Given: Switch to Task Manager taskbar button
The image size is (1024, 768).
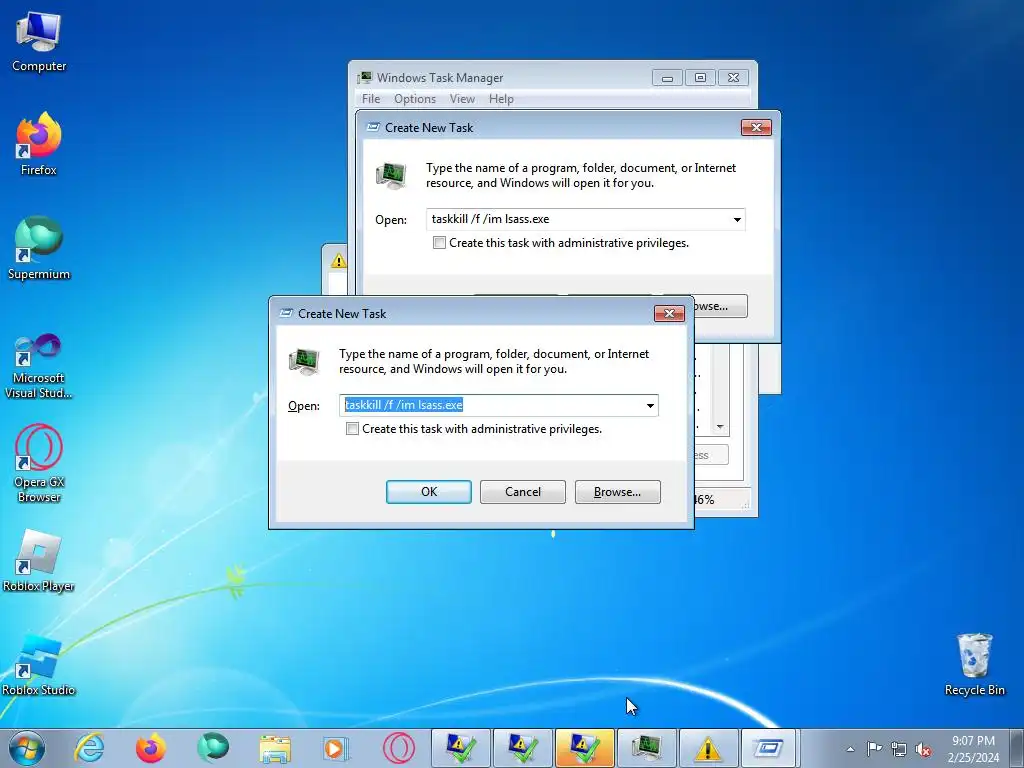Looking at the screenshot, I should click(647, 748).
